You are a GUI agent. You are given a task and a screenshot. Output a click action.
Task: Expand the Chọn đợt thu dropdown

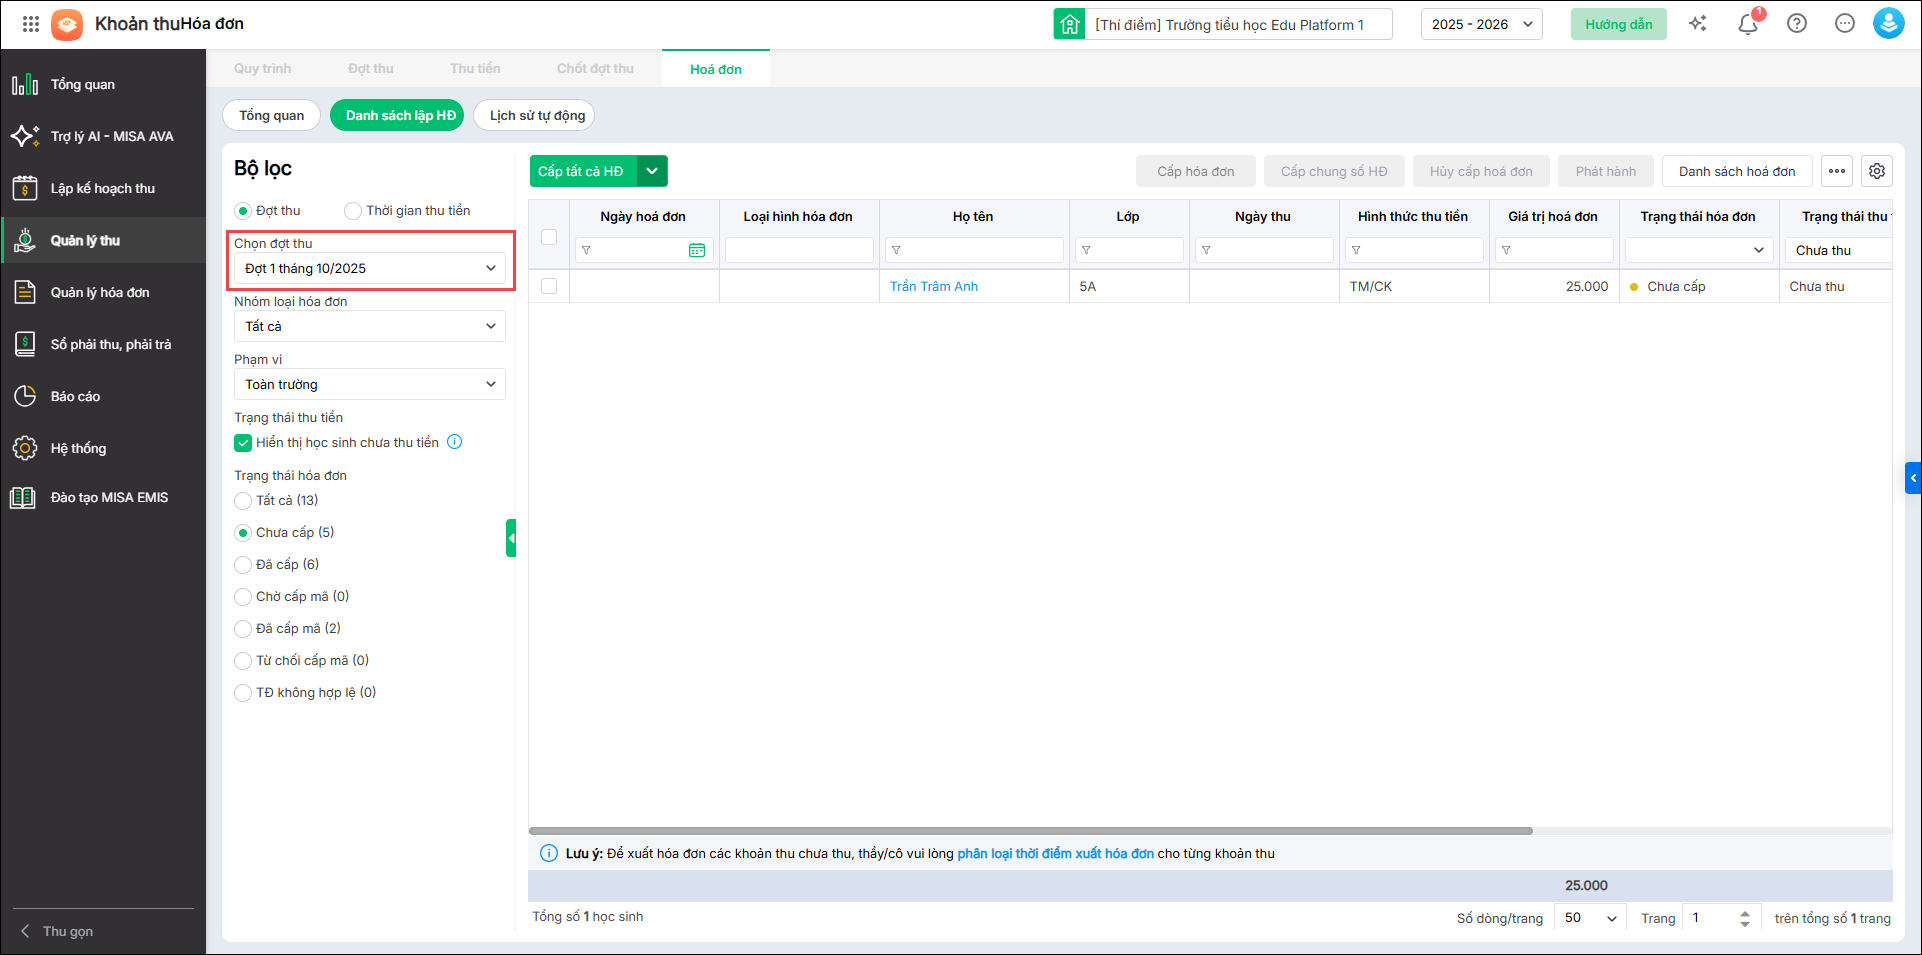[370, 268]
